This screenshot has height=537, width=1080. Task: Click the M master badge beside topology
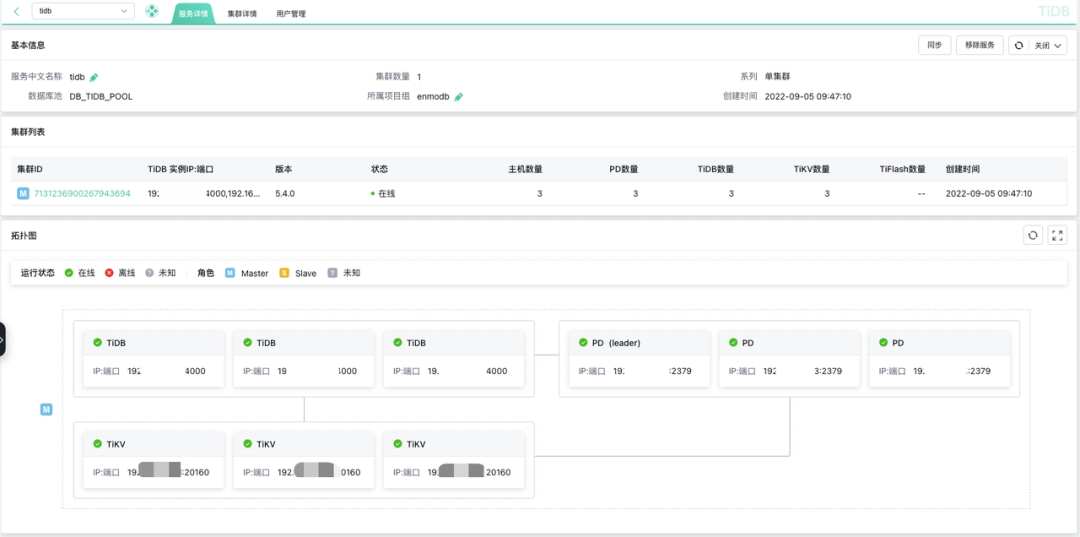[46, 410]
